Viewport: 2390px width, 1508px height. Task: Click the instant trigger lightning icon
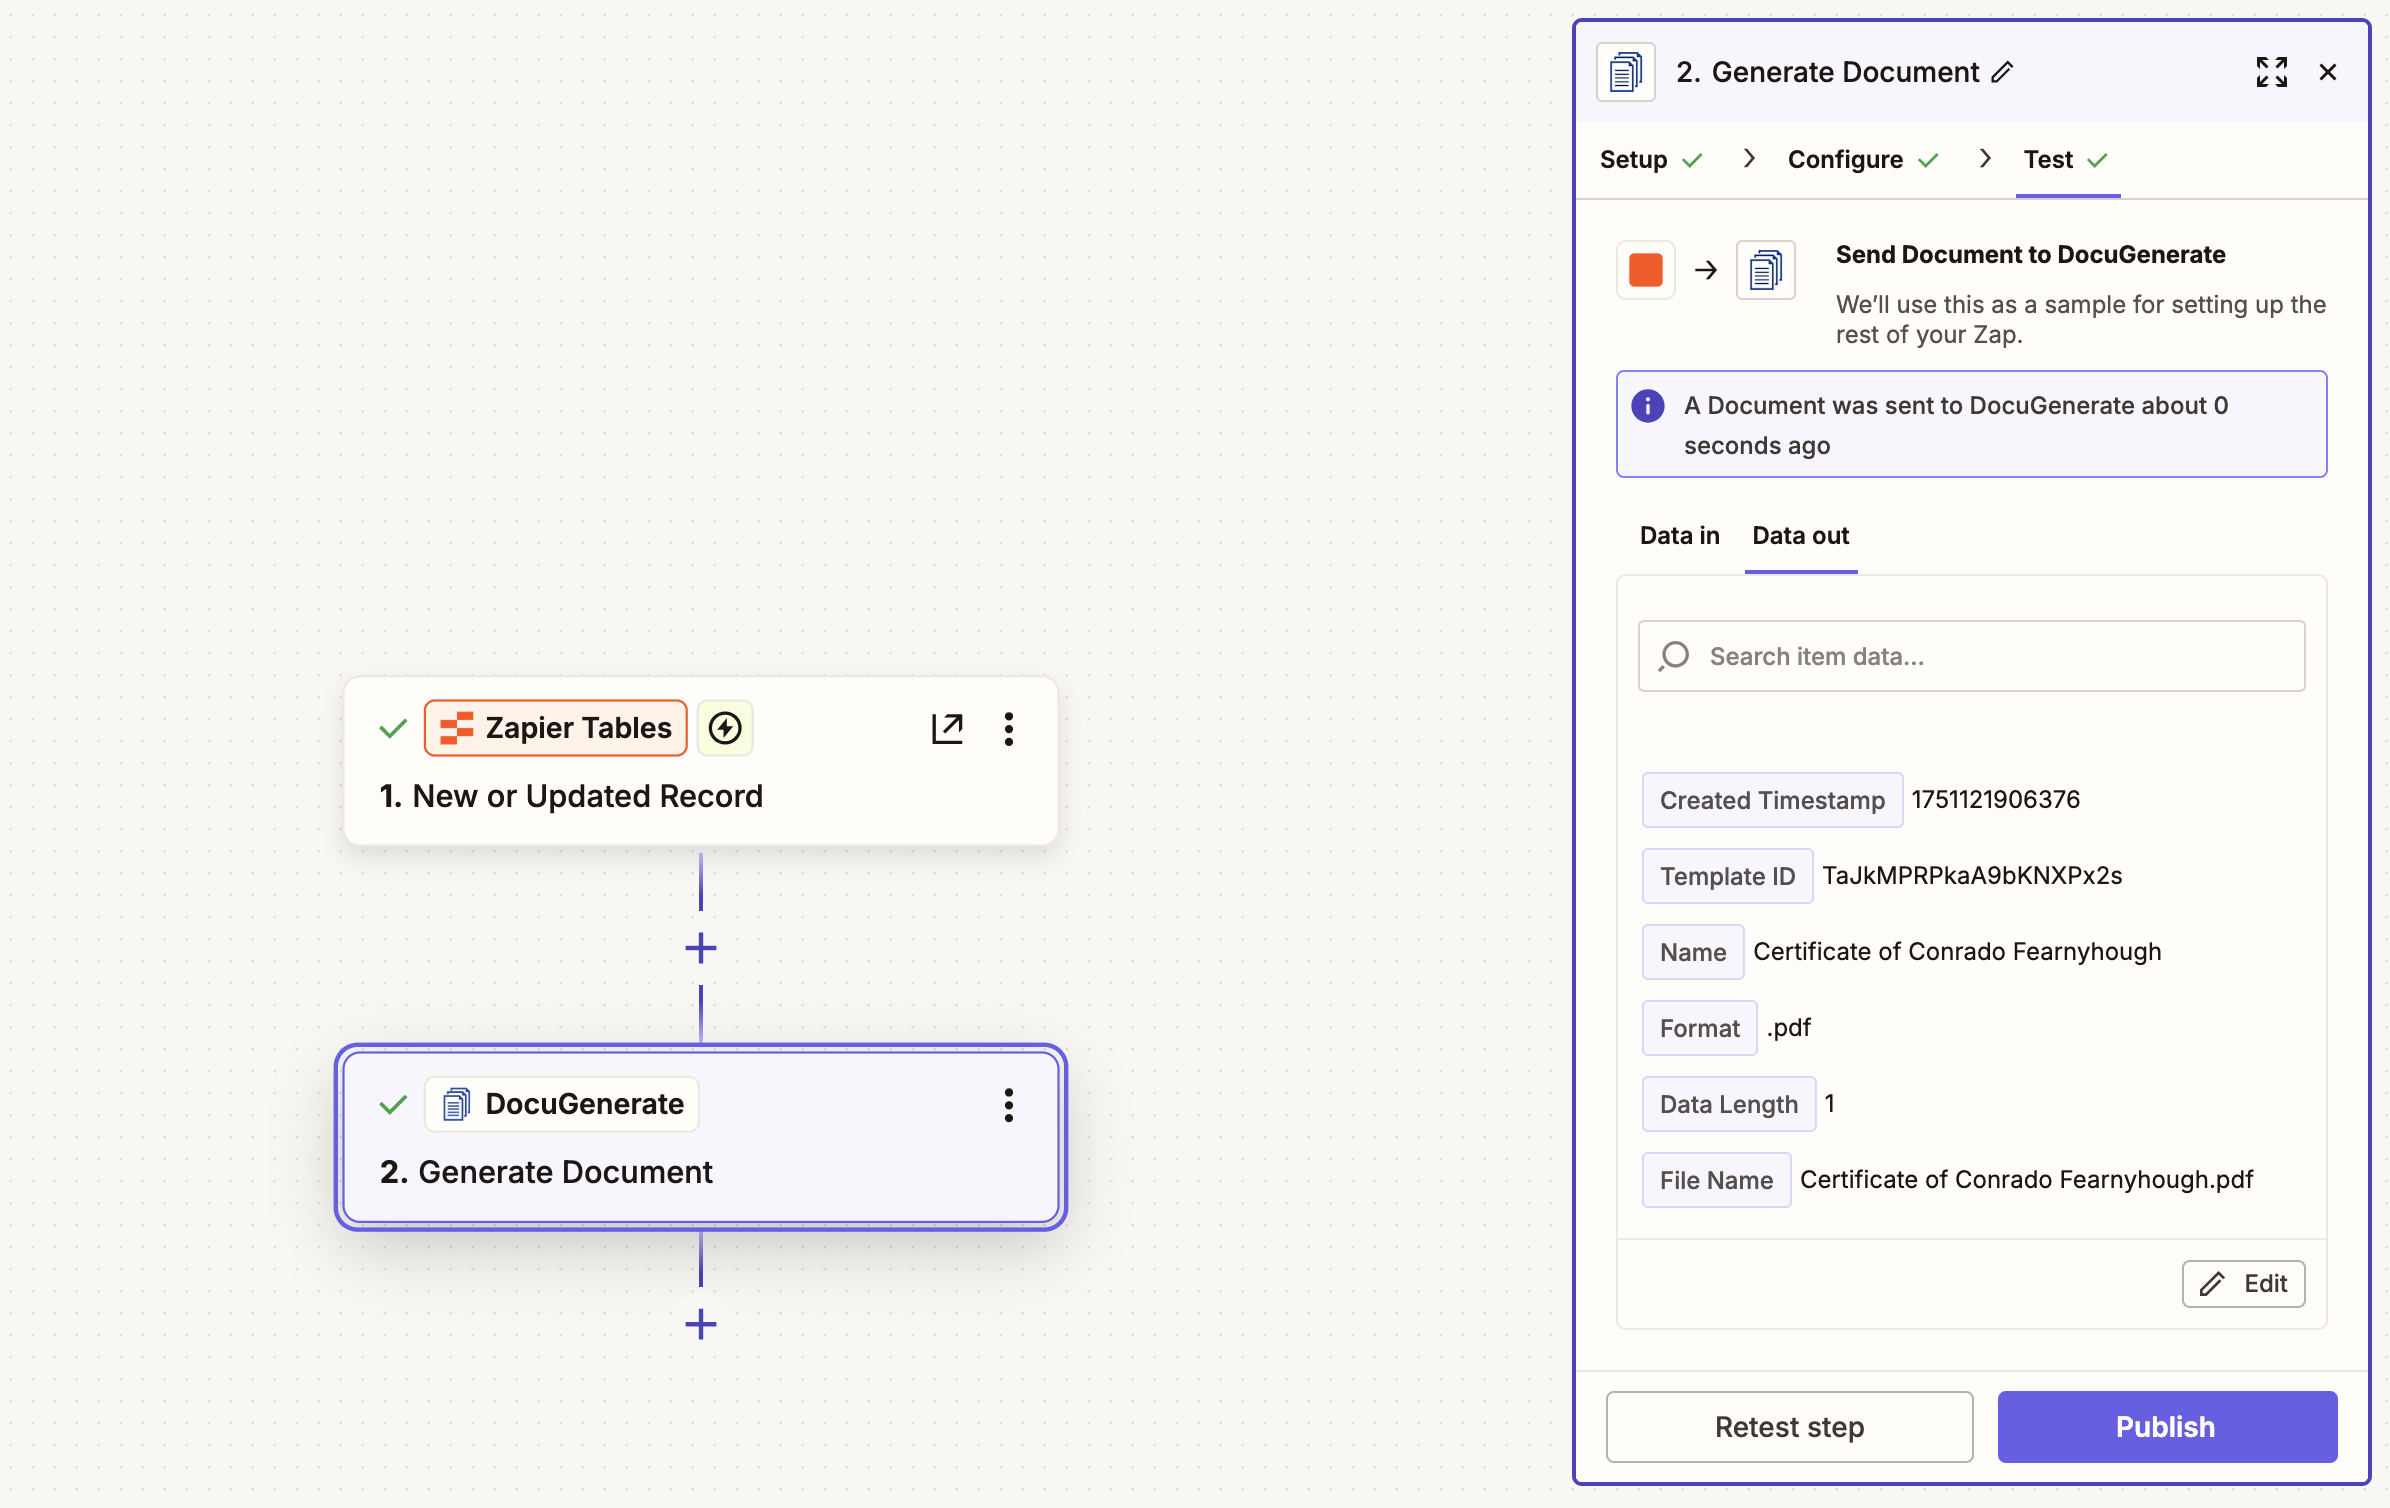coord(725,728)
